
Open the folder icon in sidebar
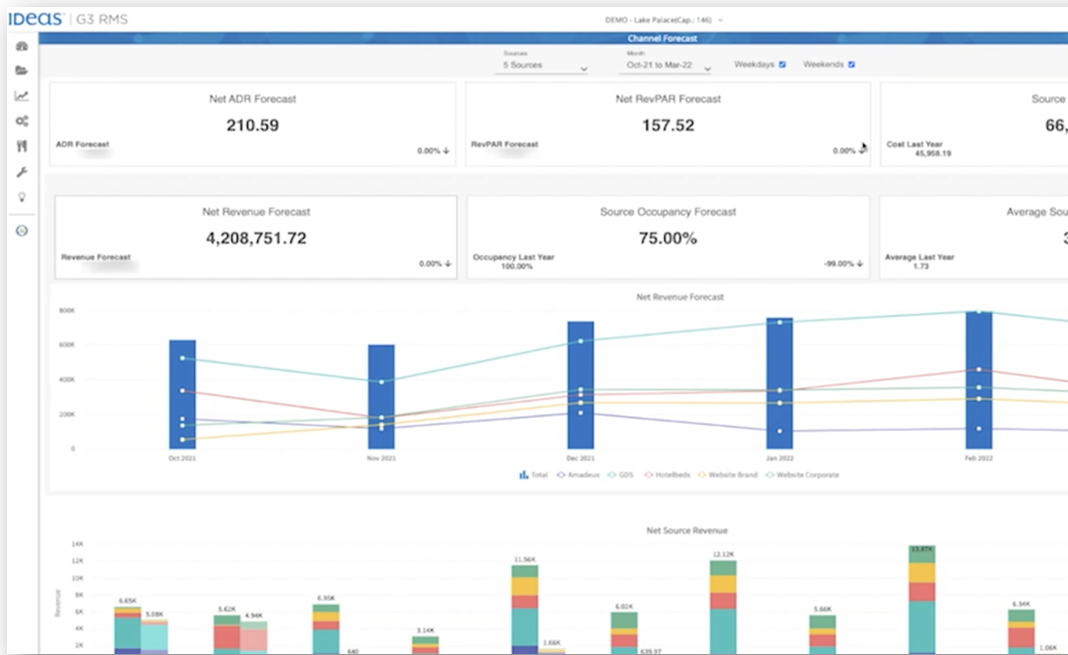[22, 70]
